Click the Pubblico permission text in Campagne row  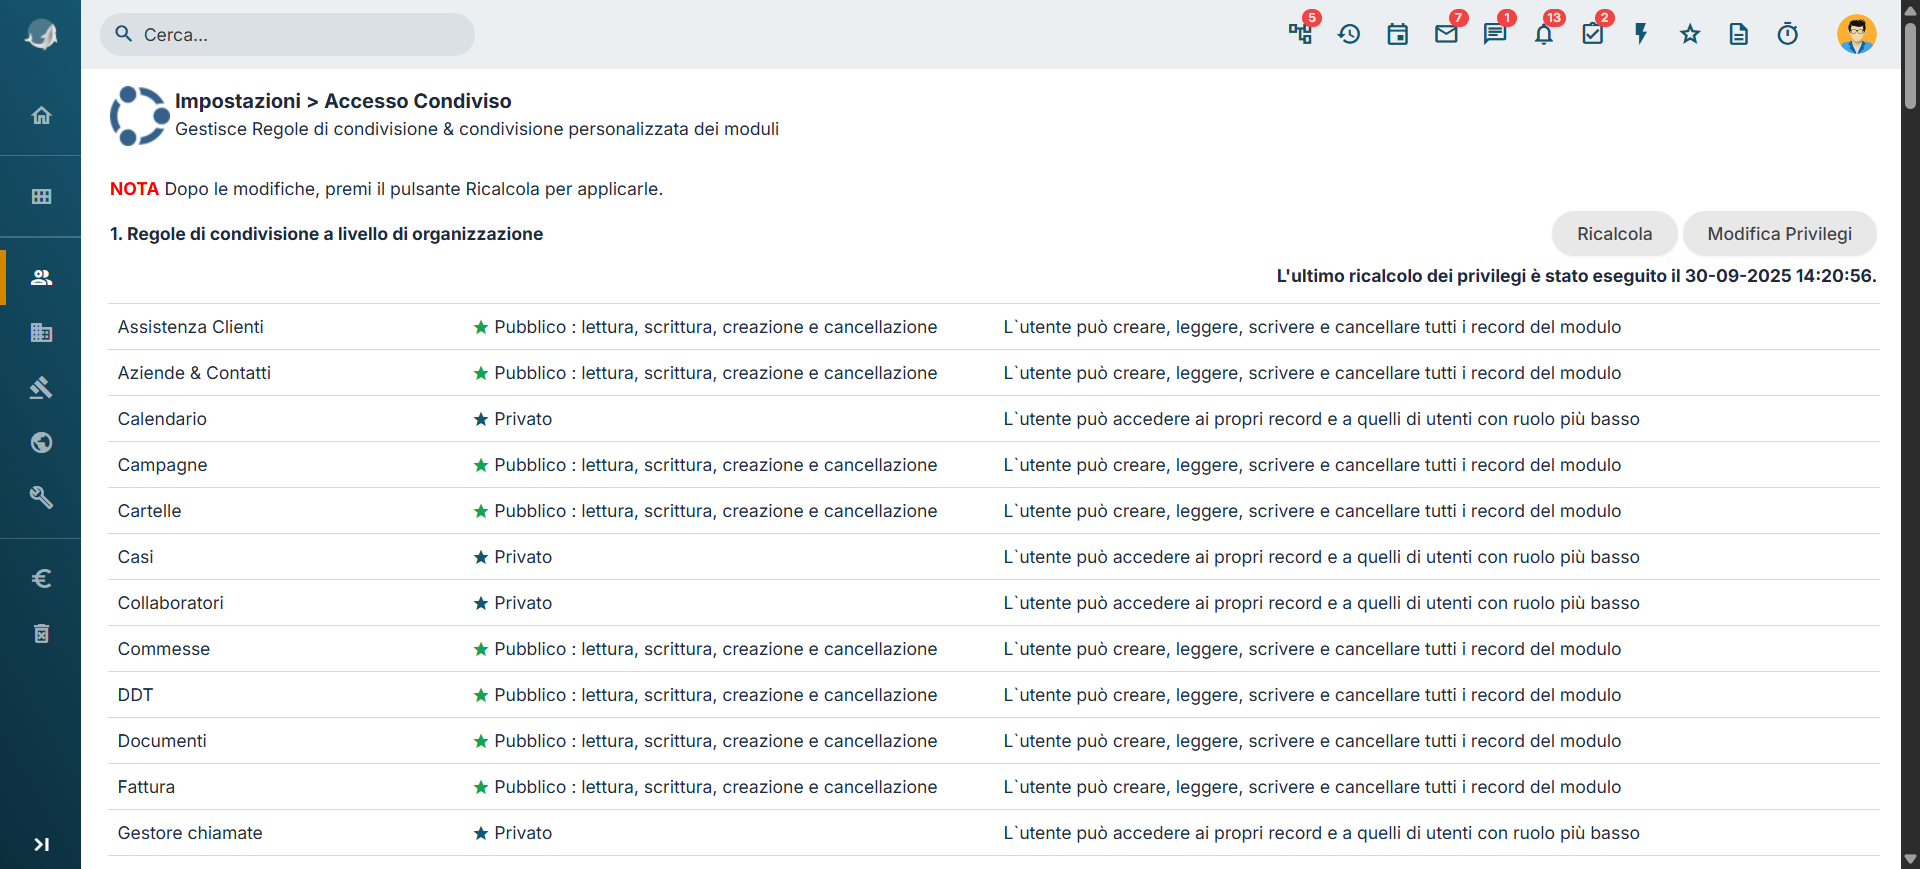[716, 465]
